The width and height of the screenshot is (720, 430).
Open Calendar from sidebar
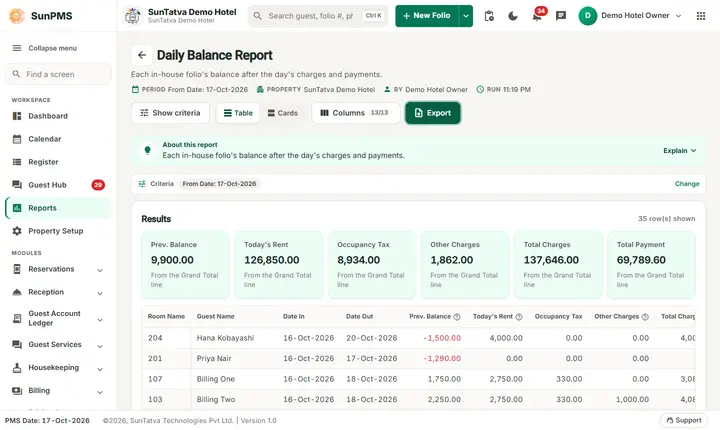click(58, 139)
